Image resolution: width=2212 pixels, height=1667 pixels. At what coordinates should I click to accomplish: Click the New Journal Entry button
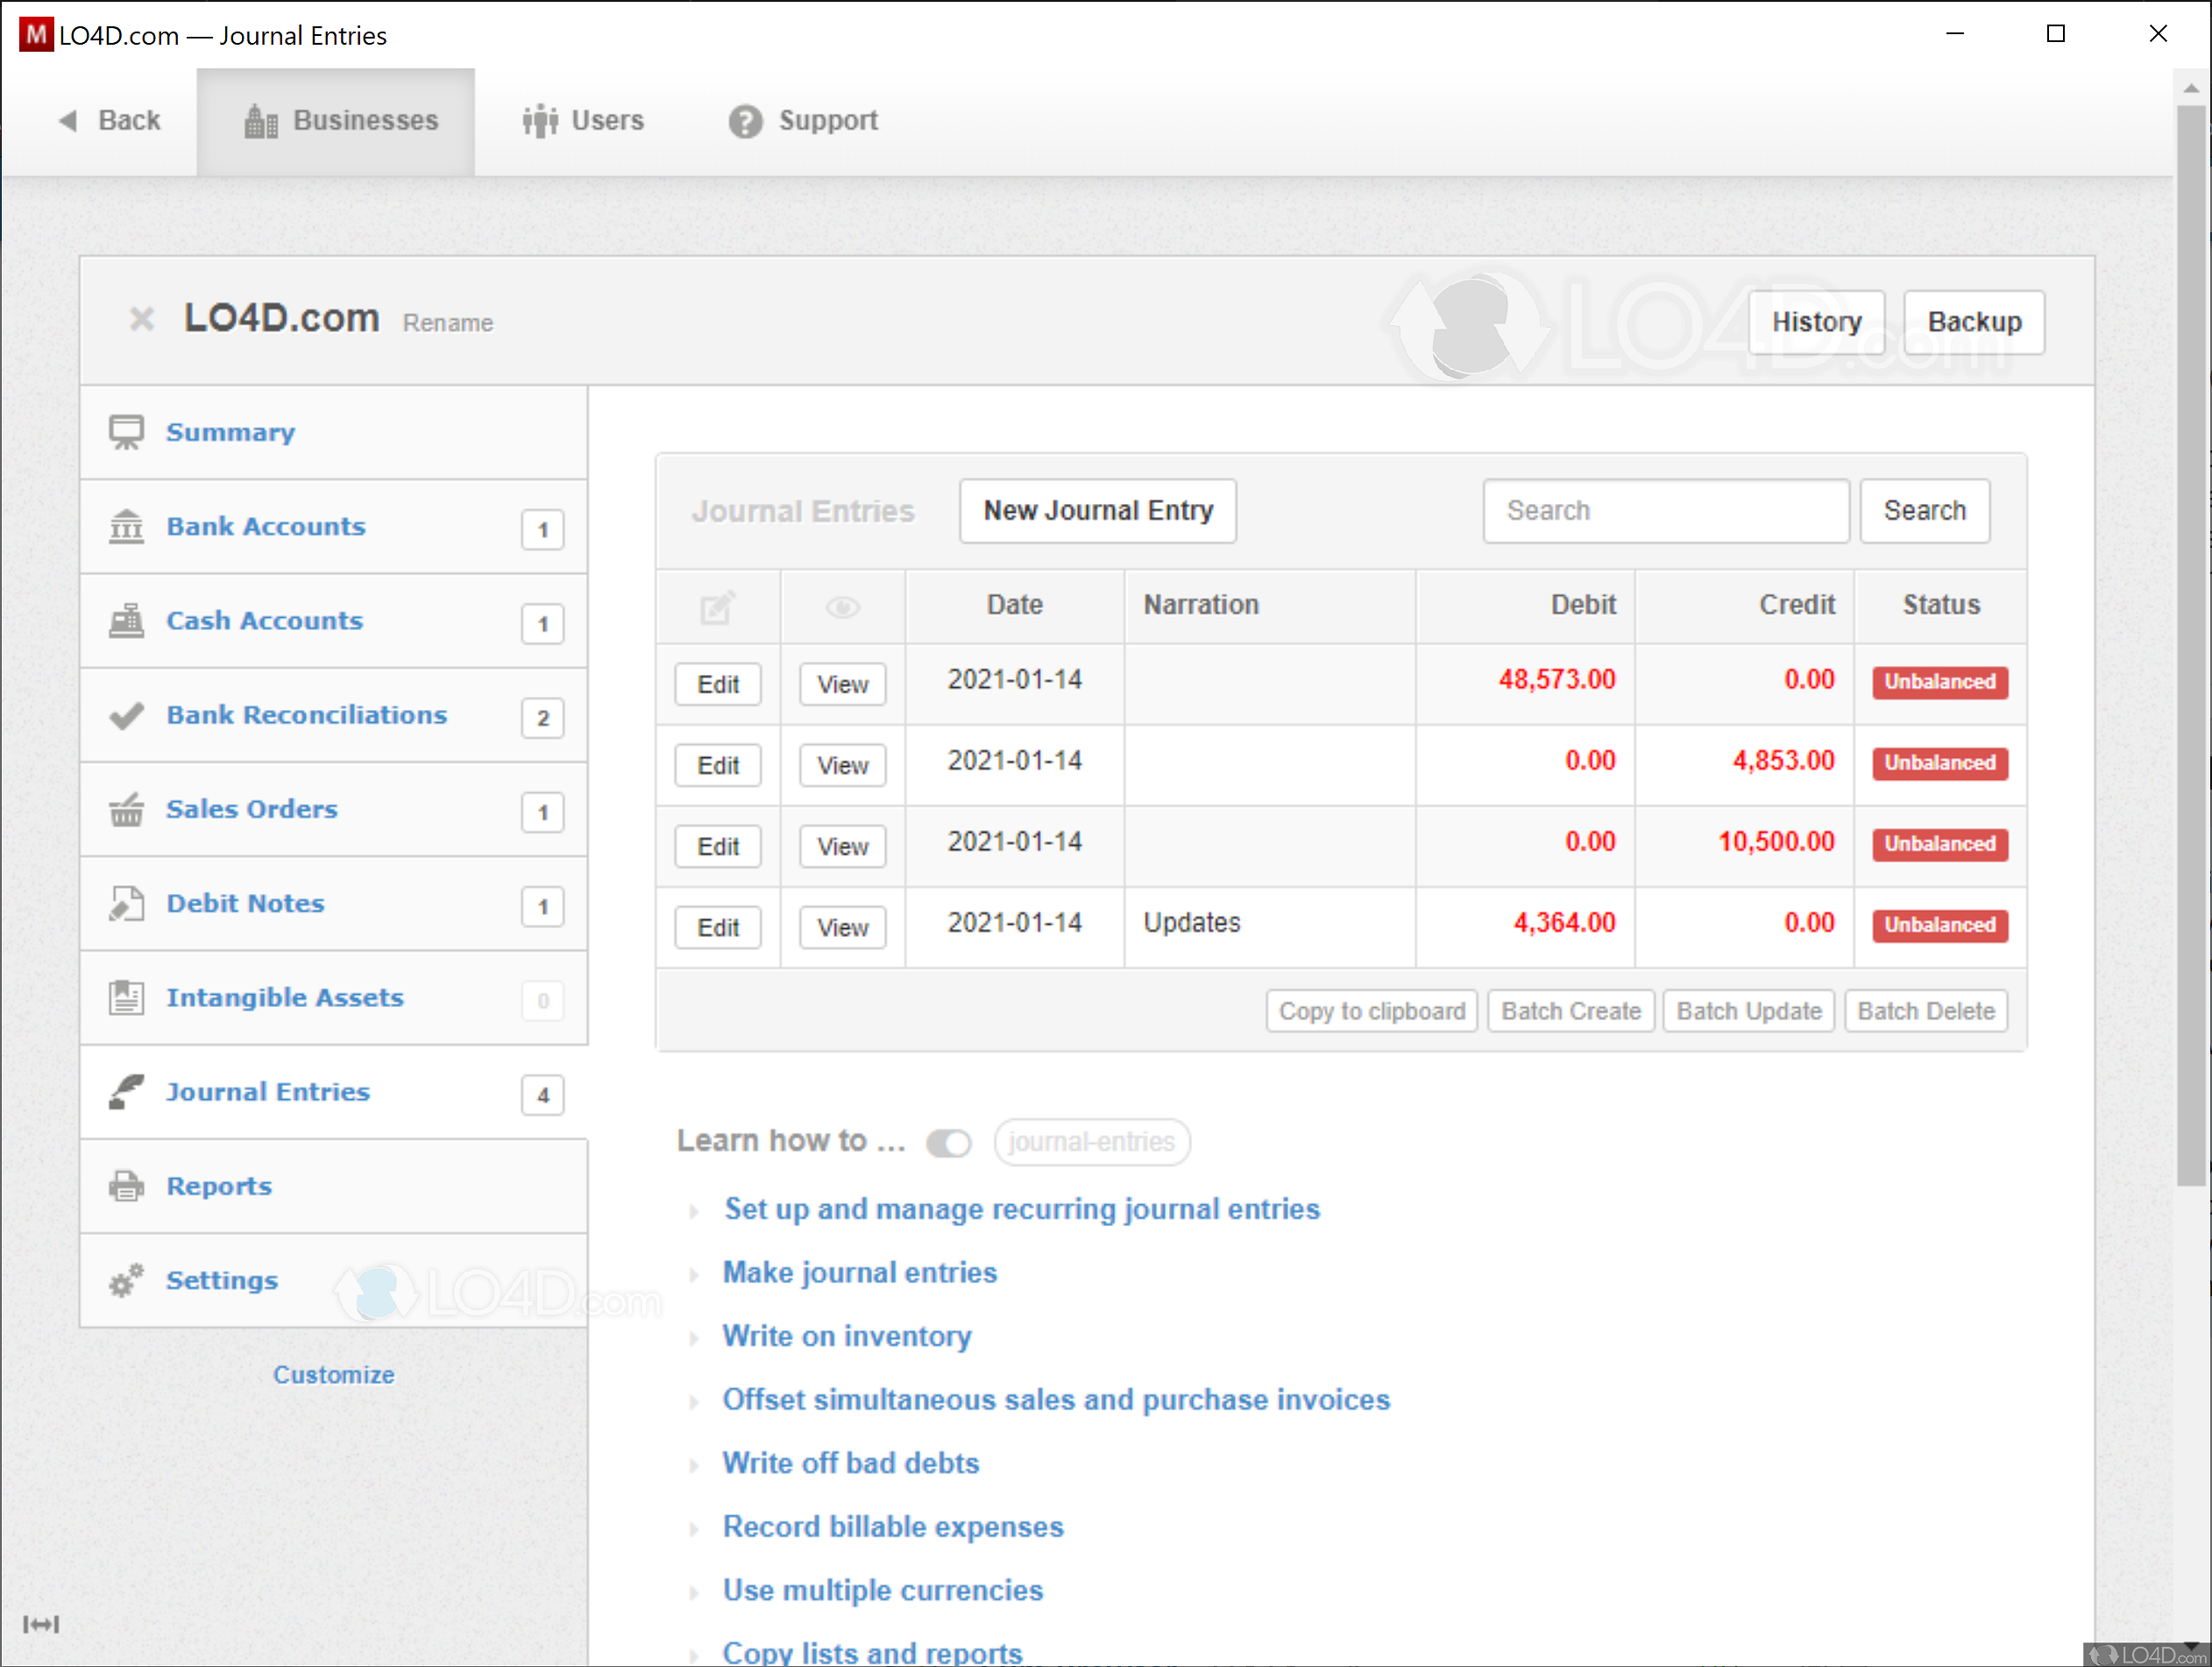pyautogui.click(x=1098, y=511)
